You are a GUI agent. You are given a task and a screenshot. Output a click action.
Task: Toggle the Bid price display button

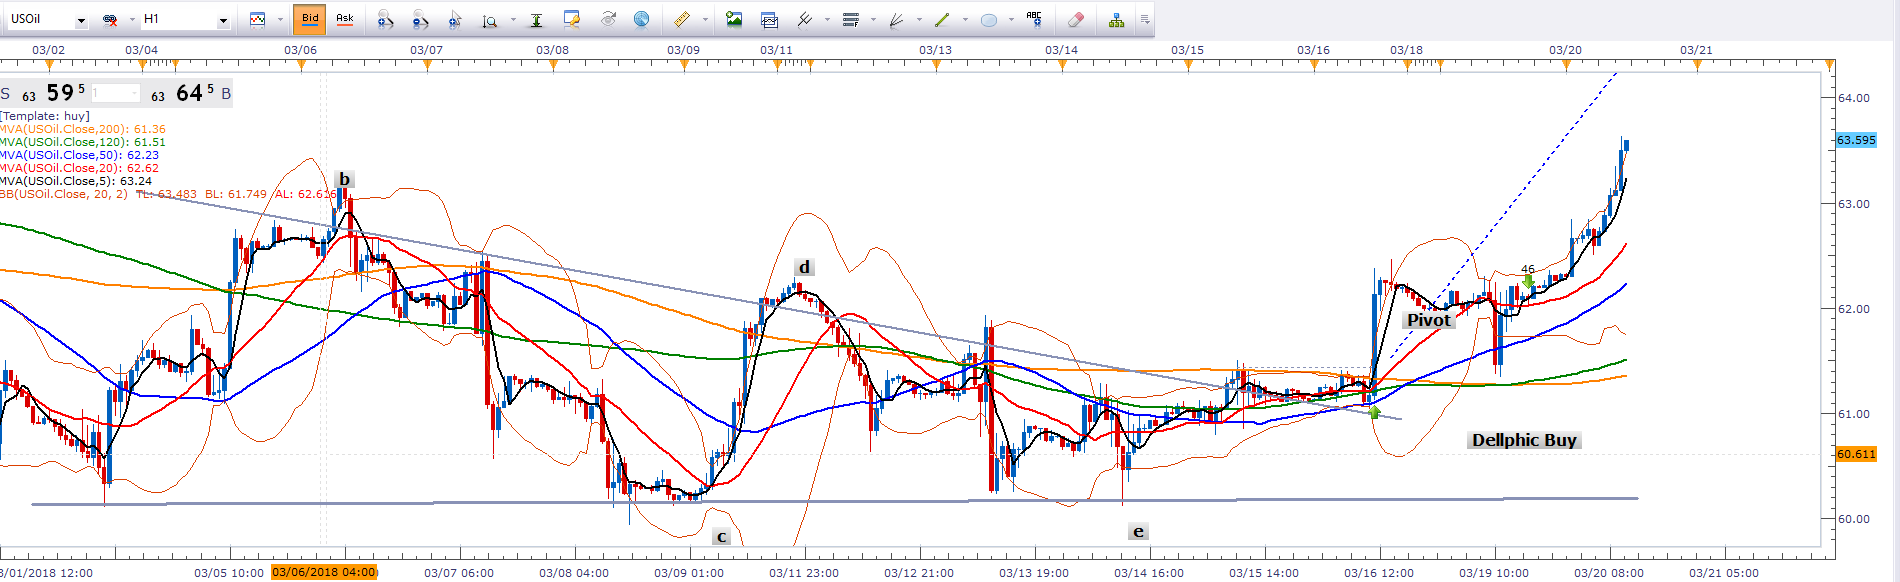pos(310,19)
